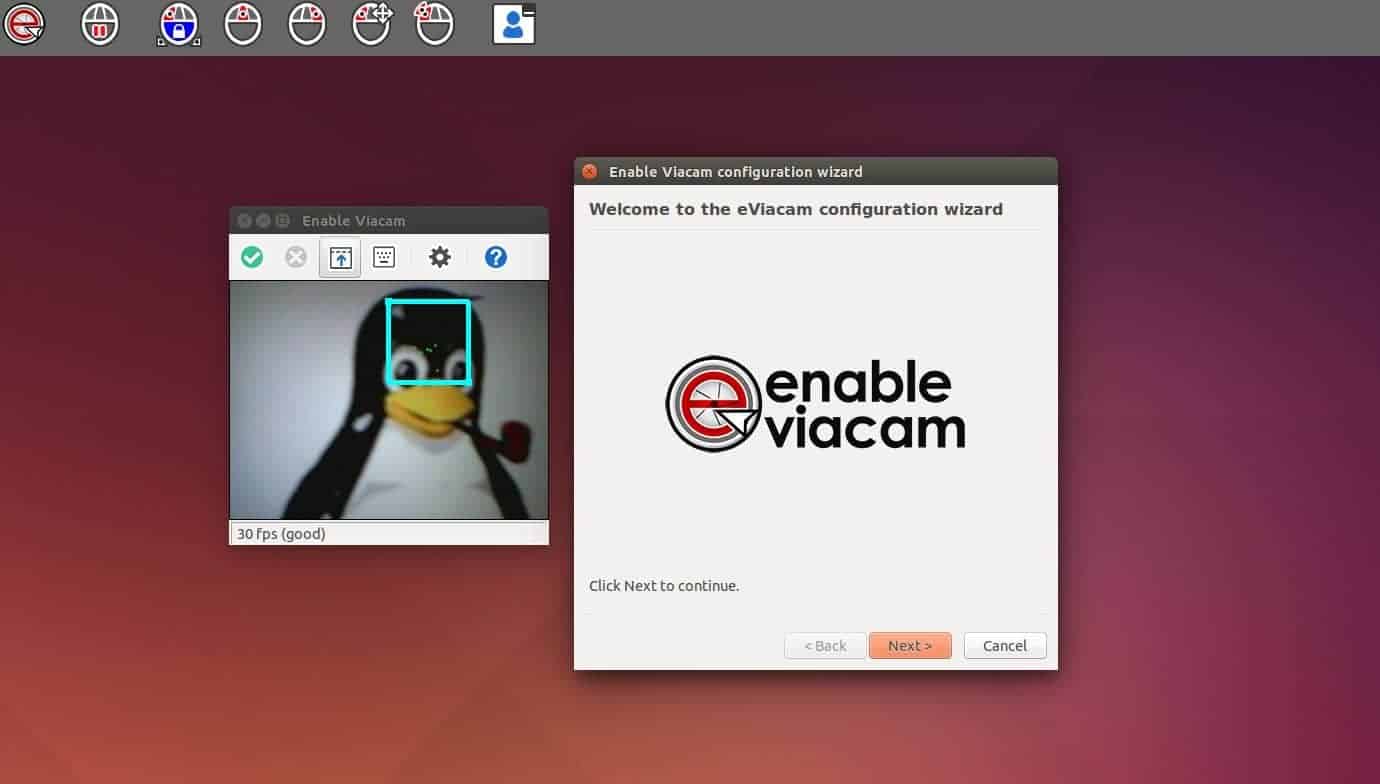Click the eViacam logo in the click bar
The image size is (1380, 784).
point(24,23)
